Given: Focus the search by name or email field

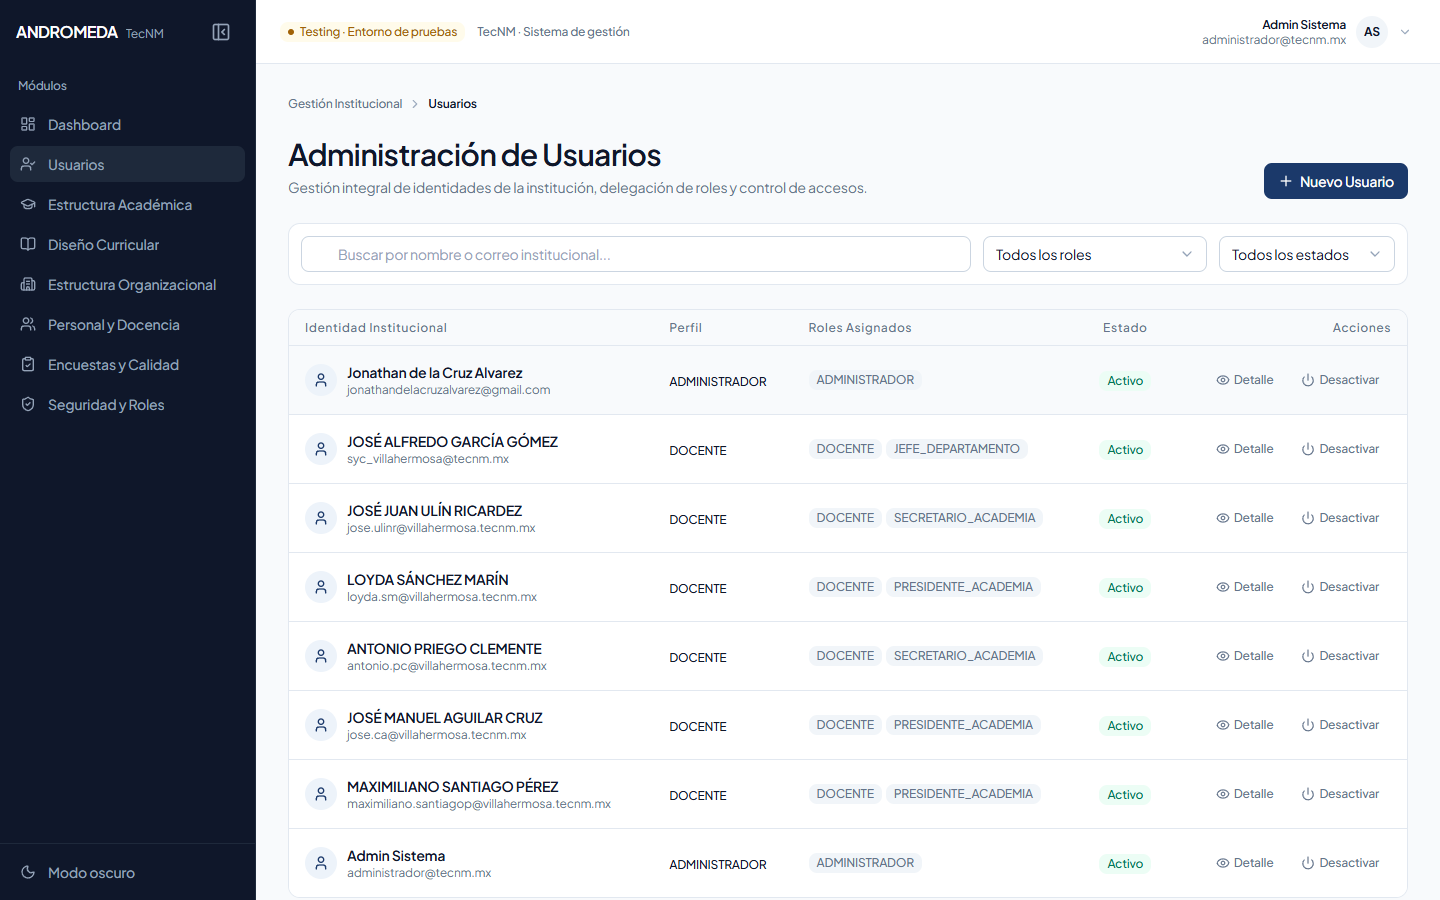Looking at the screenshot, I should pos(636,254).
